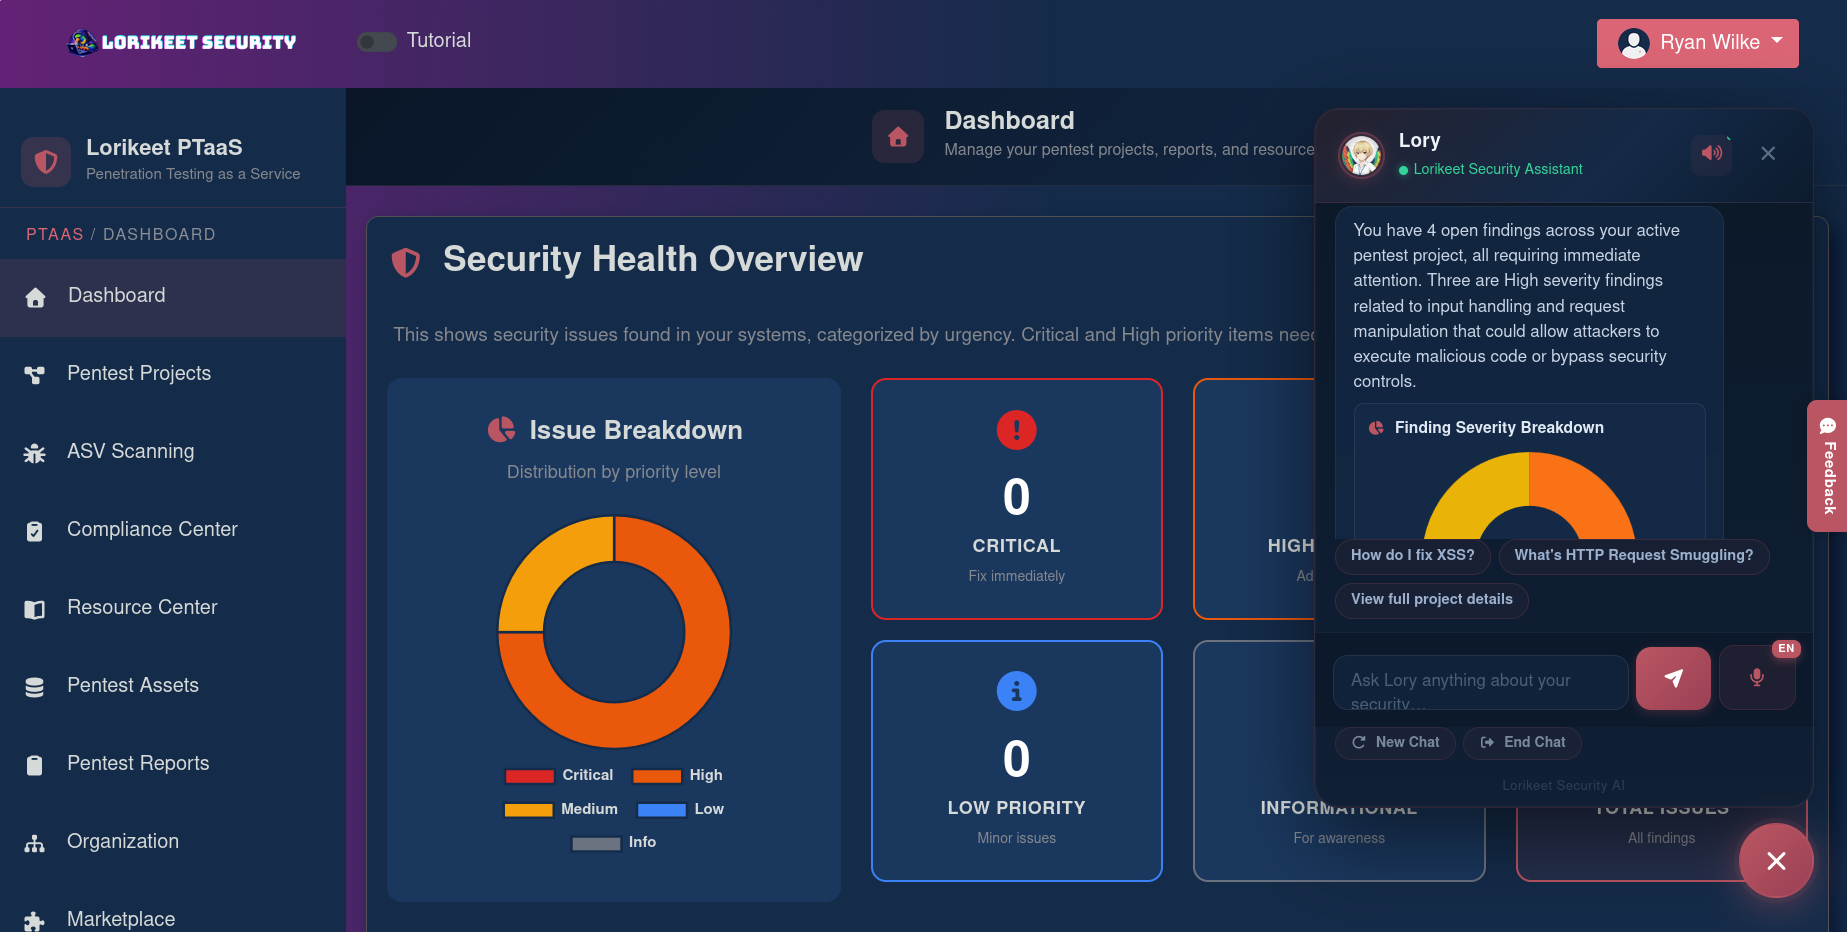Image resolution: width=1847 pixels, height=932 pixels.
Task: Click the blue info icon on Low Priority card
Action: pos(1016,691)
